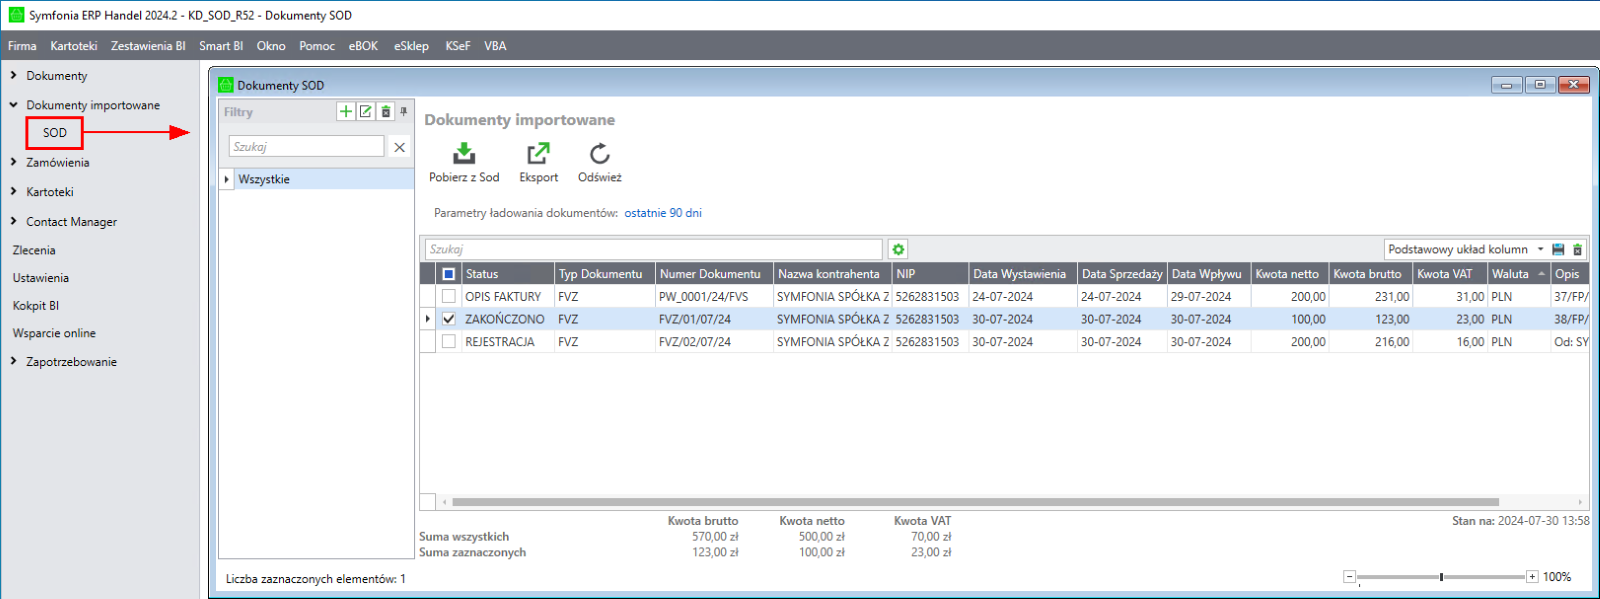Viewport: 1600px width, 599px height.
Task: Click the zoom slider handle
Action: pos(1441,577)
